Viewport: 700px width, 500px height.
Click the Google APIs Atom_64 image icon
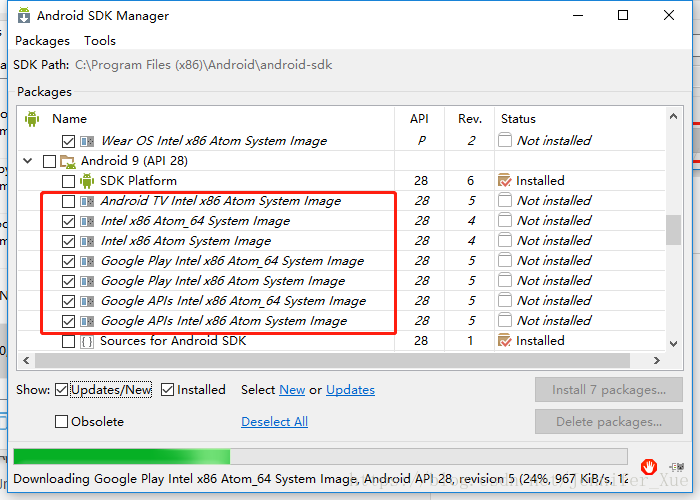[x=87, y=301]
